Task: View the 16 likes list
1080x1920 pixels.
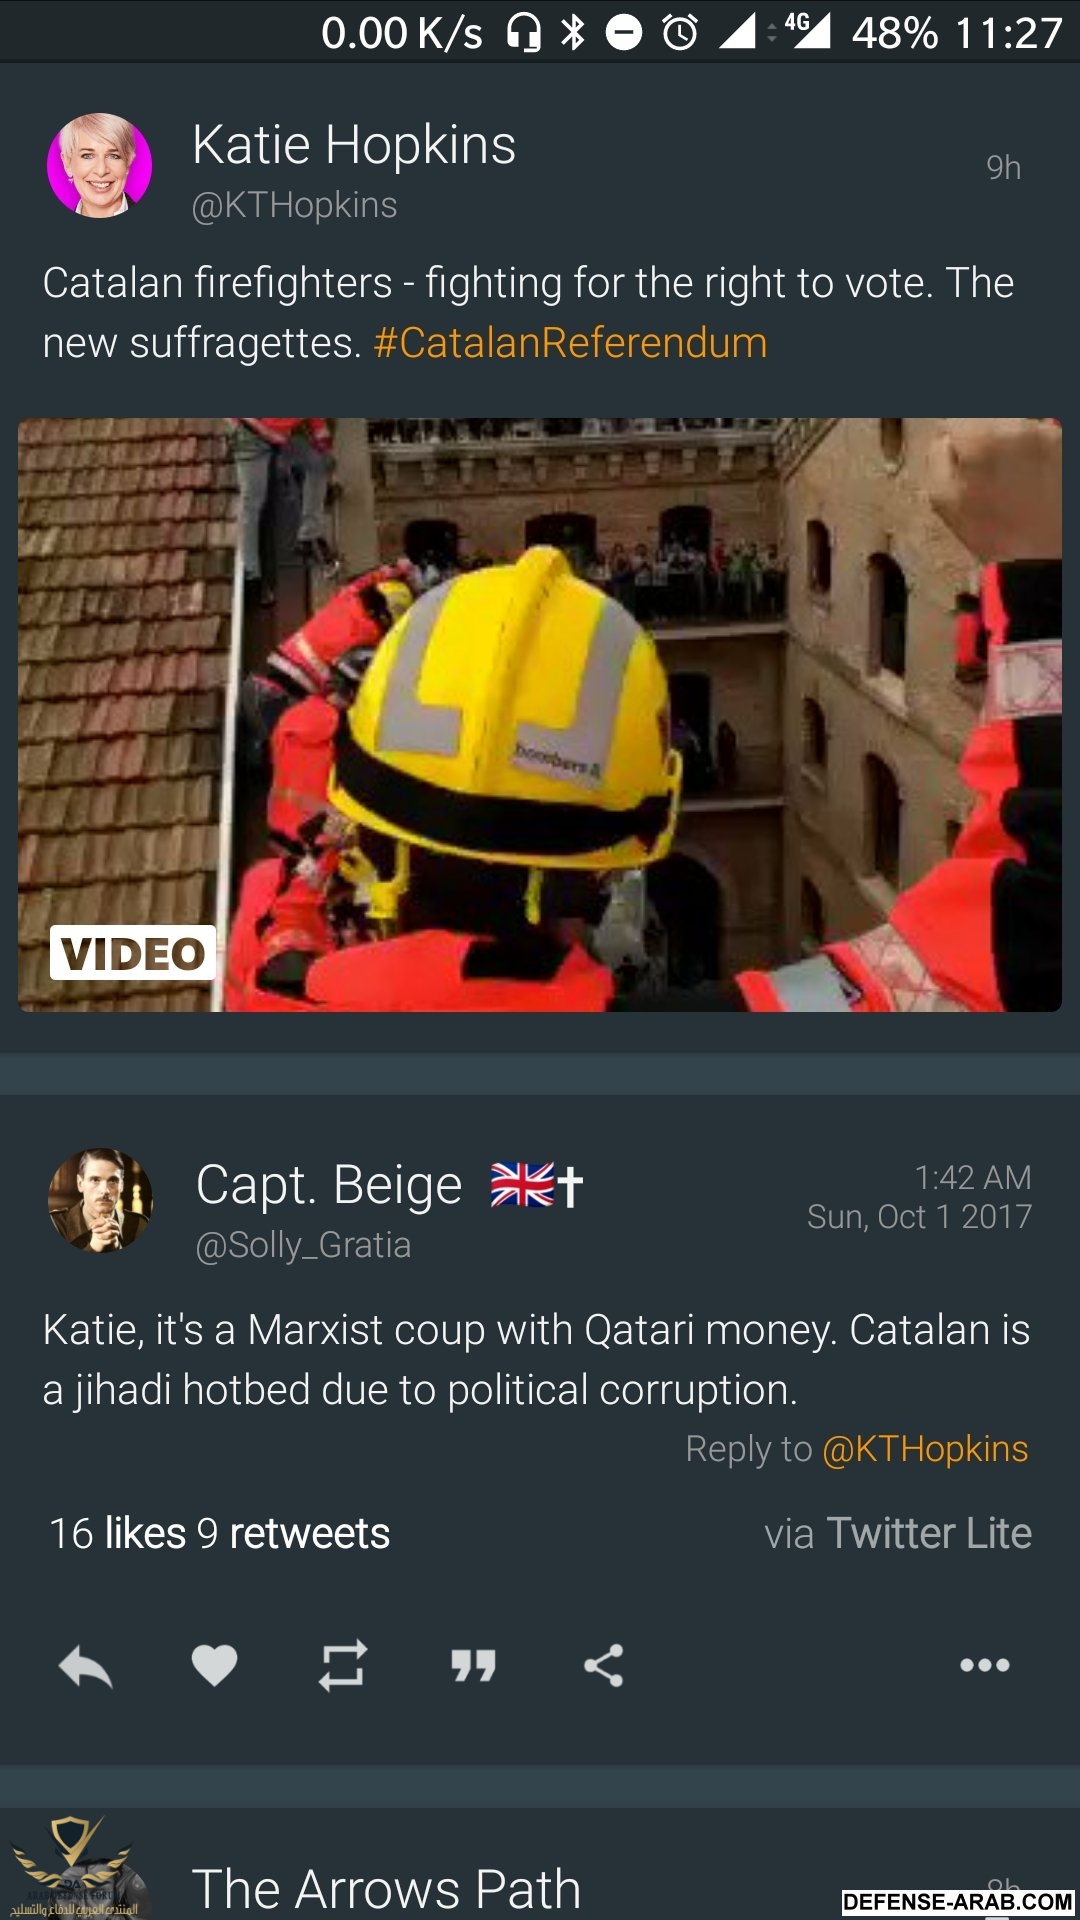Action: pos(117,1533)
